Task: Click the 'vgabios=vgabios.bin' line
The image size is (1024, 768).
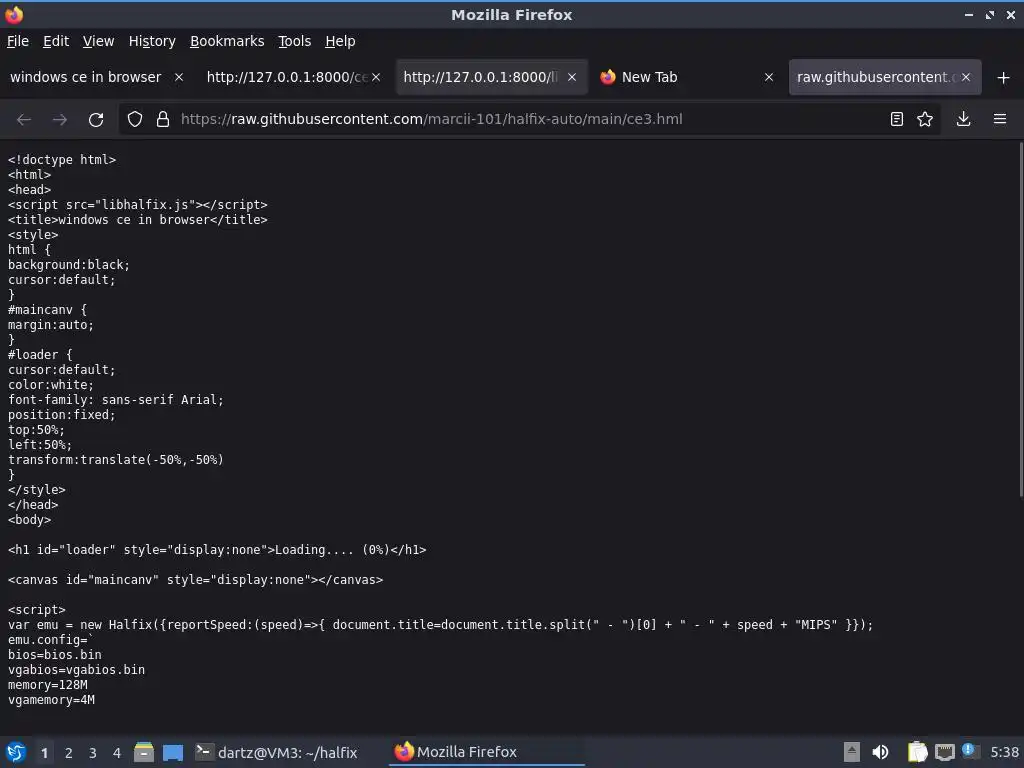Action: [x=76, y=670]
